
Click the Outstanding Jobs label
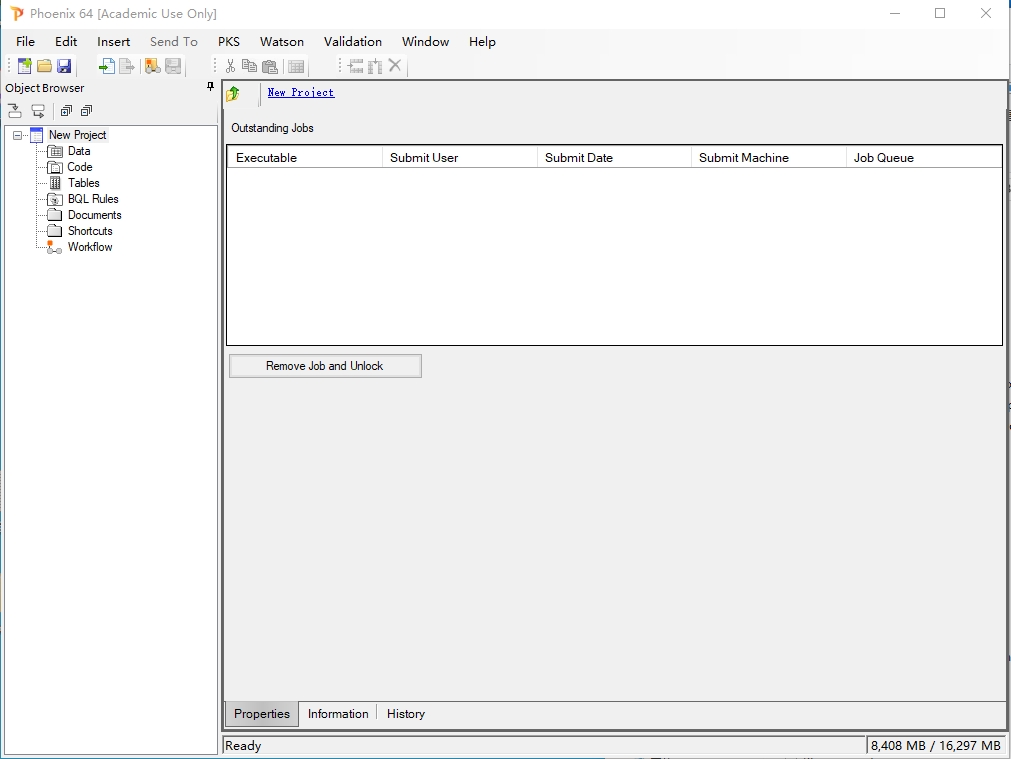[272, 128]
